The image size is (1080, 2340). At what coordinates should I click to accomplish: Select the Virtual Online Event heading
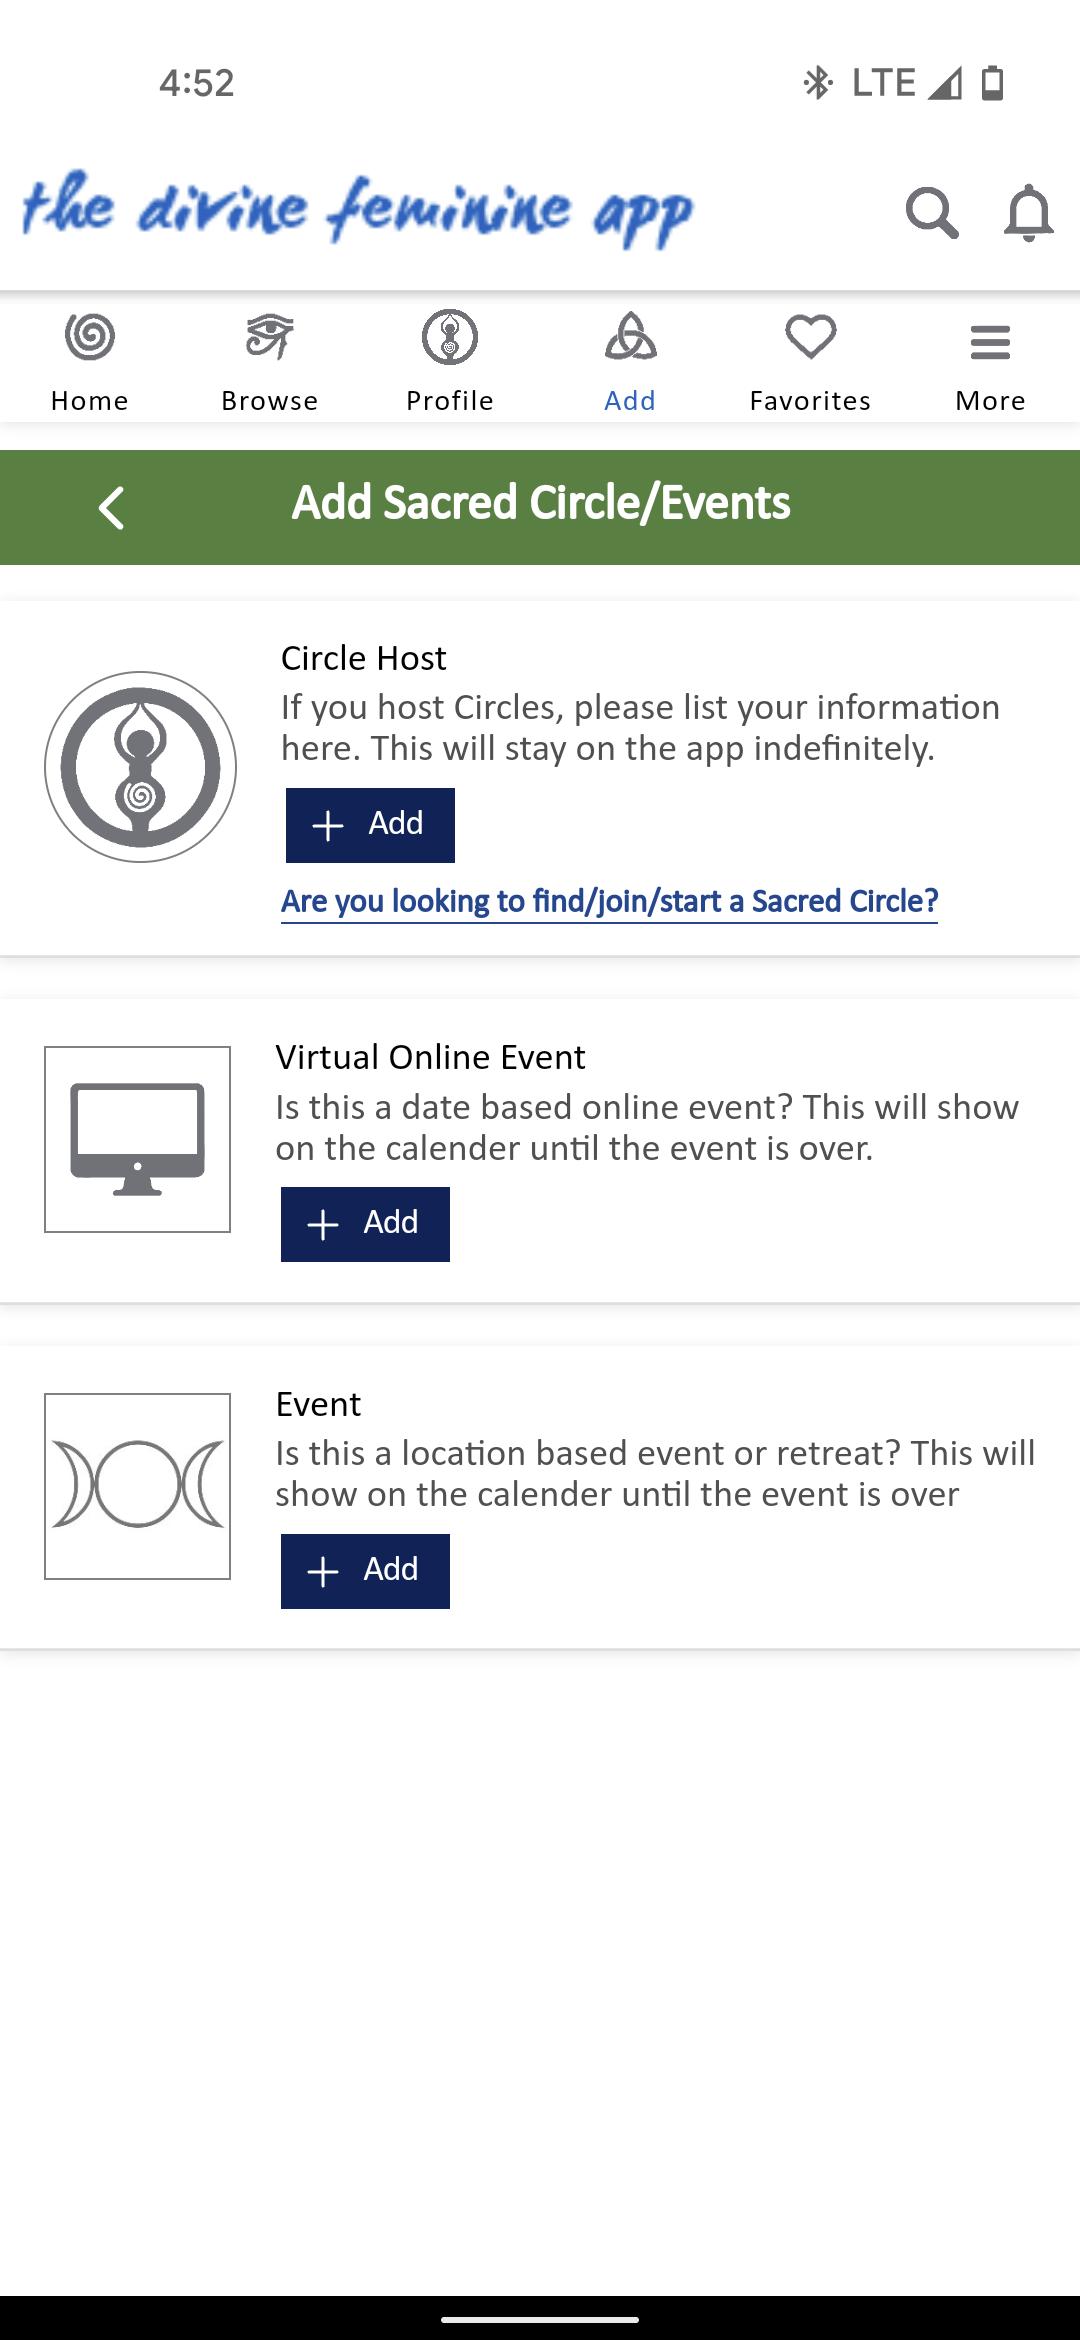430,1057
